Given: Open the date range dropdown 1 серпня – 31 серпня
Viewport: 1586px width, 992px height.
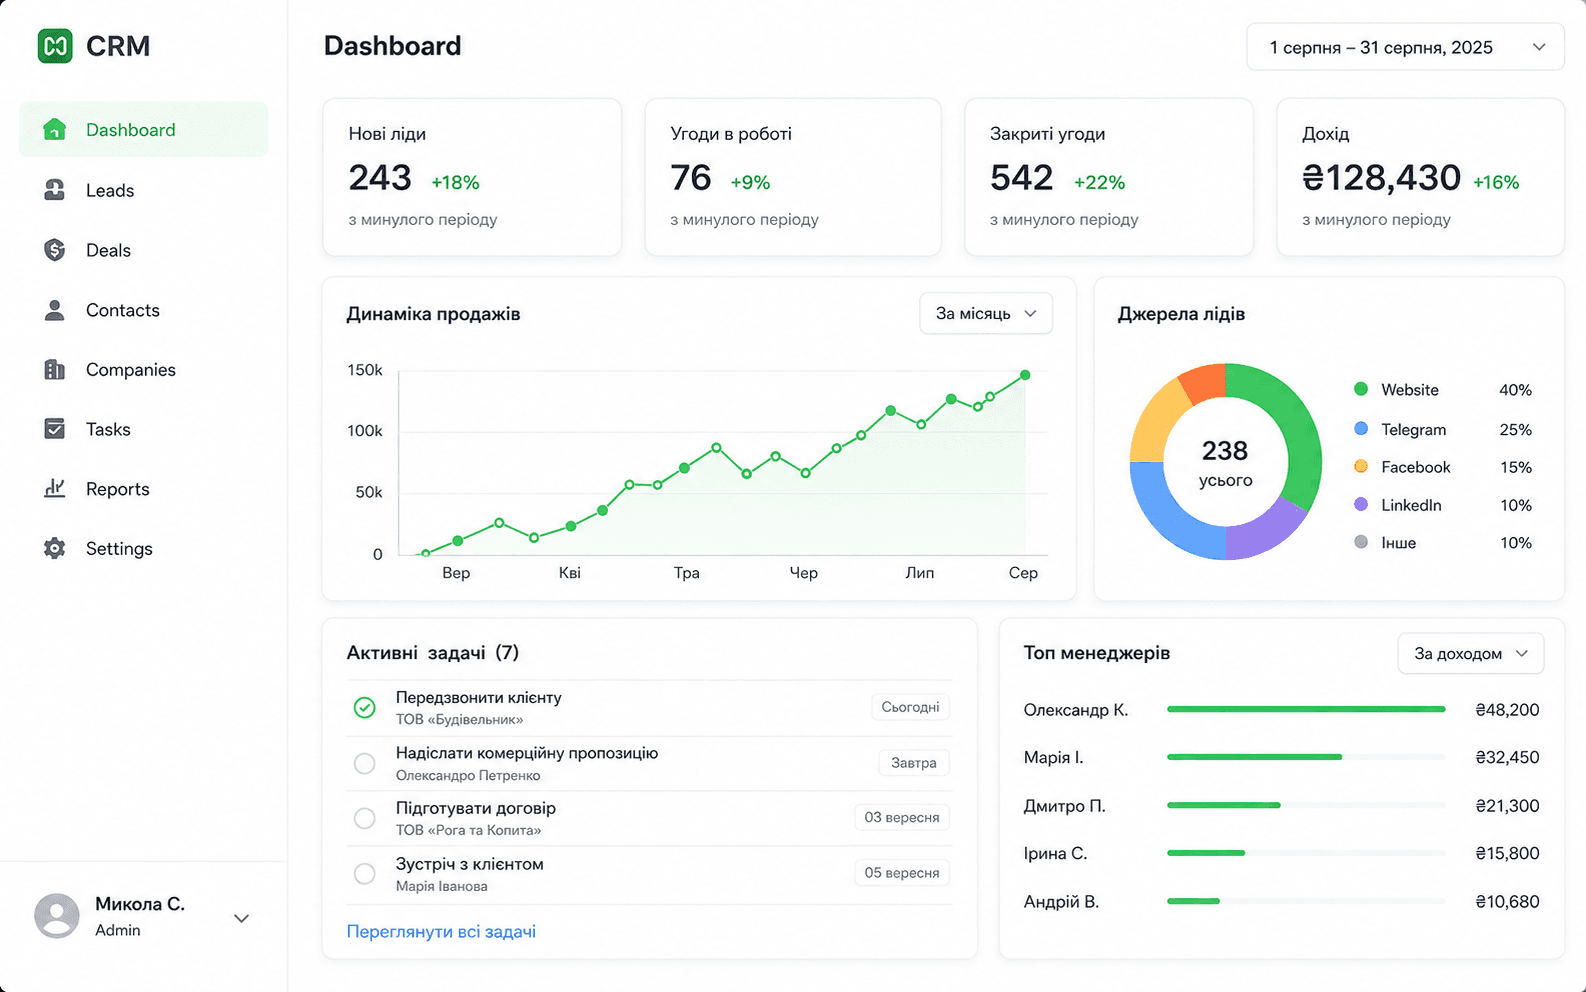Looking at the screenshot, I should point(1405,47).
